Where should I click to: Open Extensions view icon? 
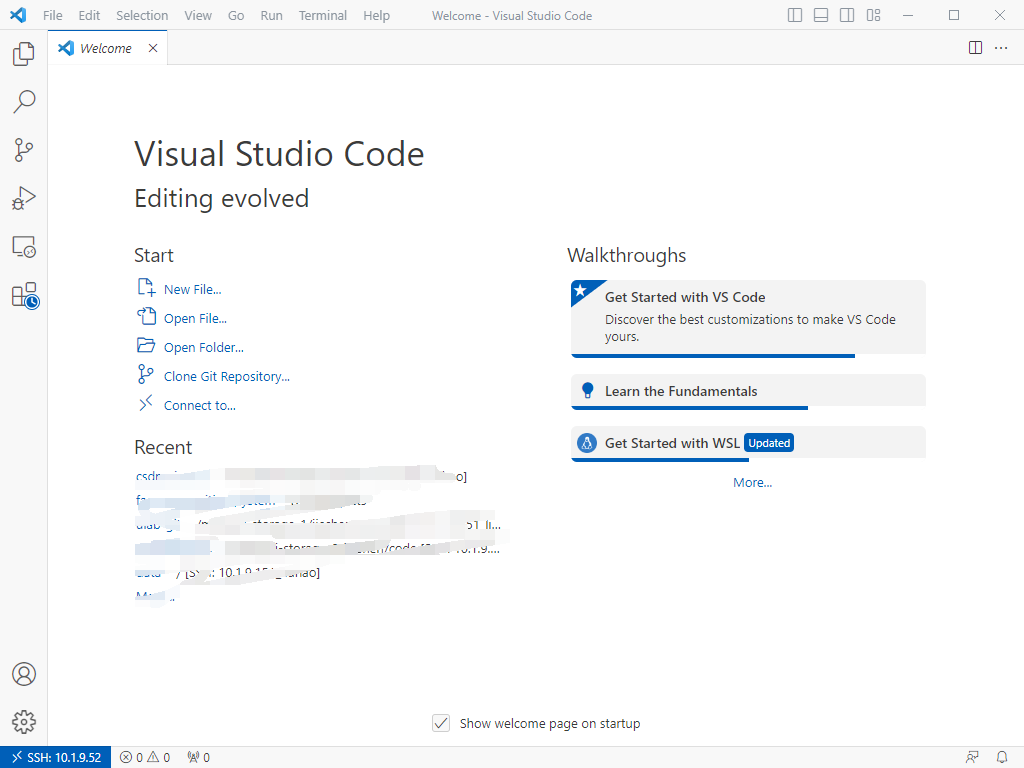25,295
